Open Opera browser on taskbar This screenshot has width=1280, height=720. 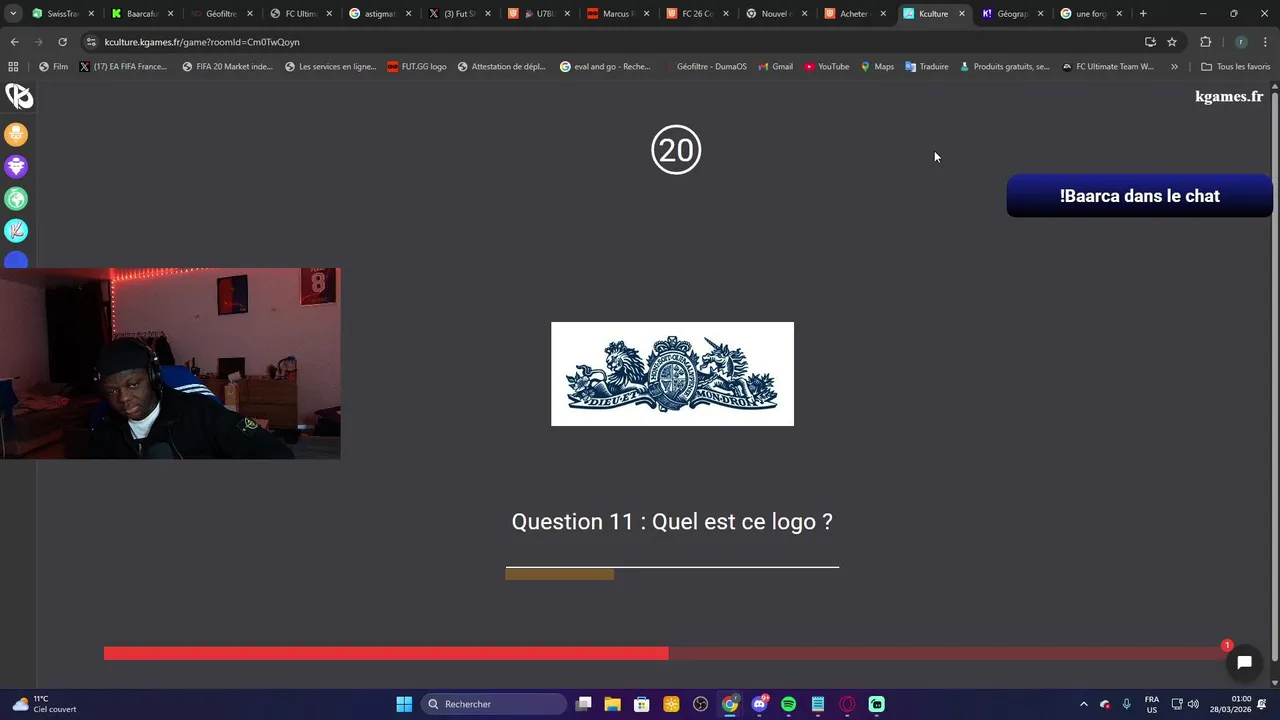pyautogui.click(x=847, y=704)
